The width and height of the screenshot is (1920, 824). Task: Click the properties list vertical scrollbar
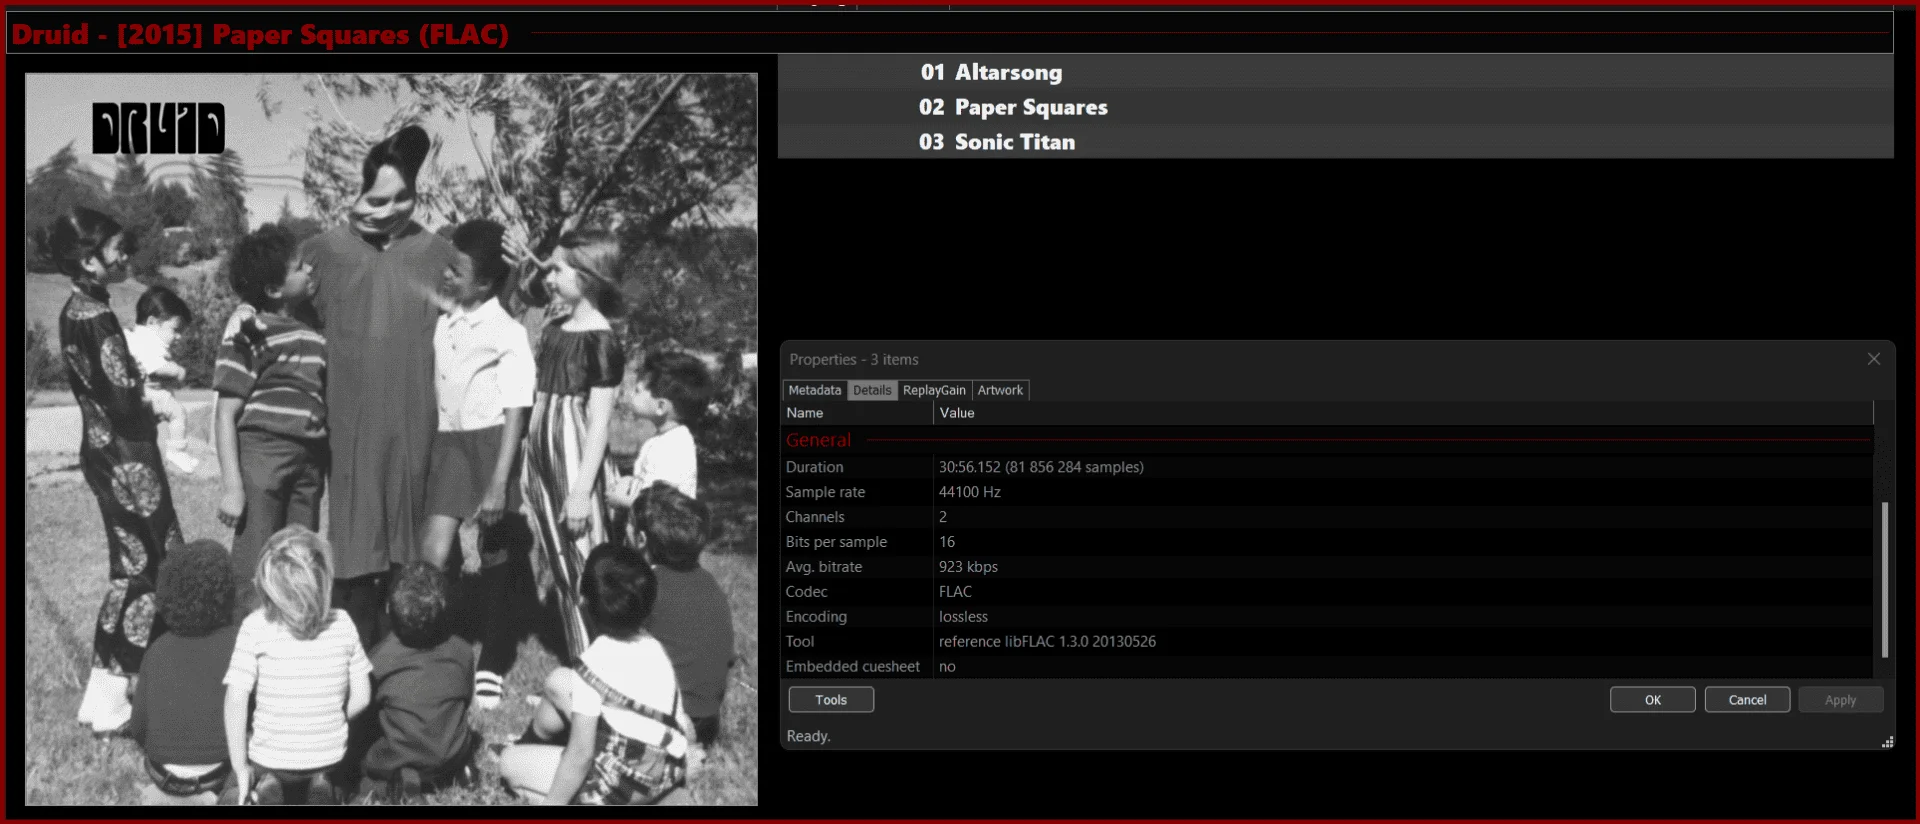(1885, 579)
